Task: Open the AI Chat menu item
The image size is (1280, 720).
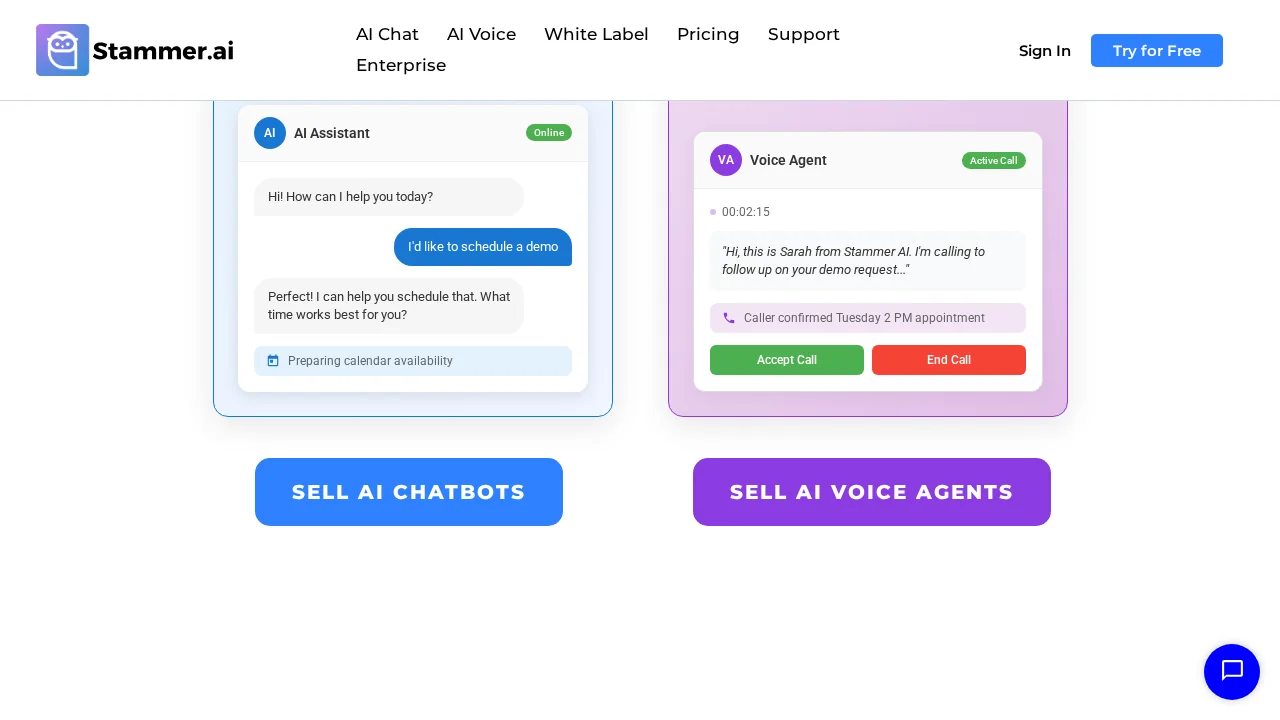Action: (387, 34)
